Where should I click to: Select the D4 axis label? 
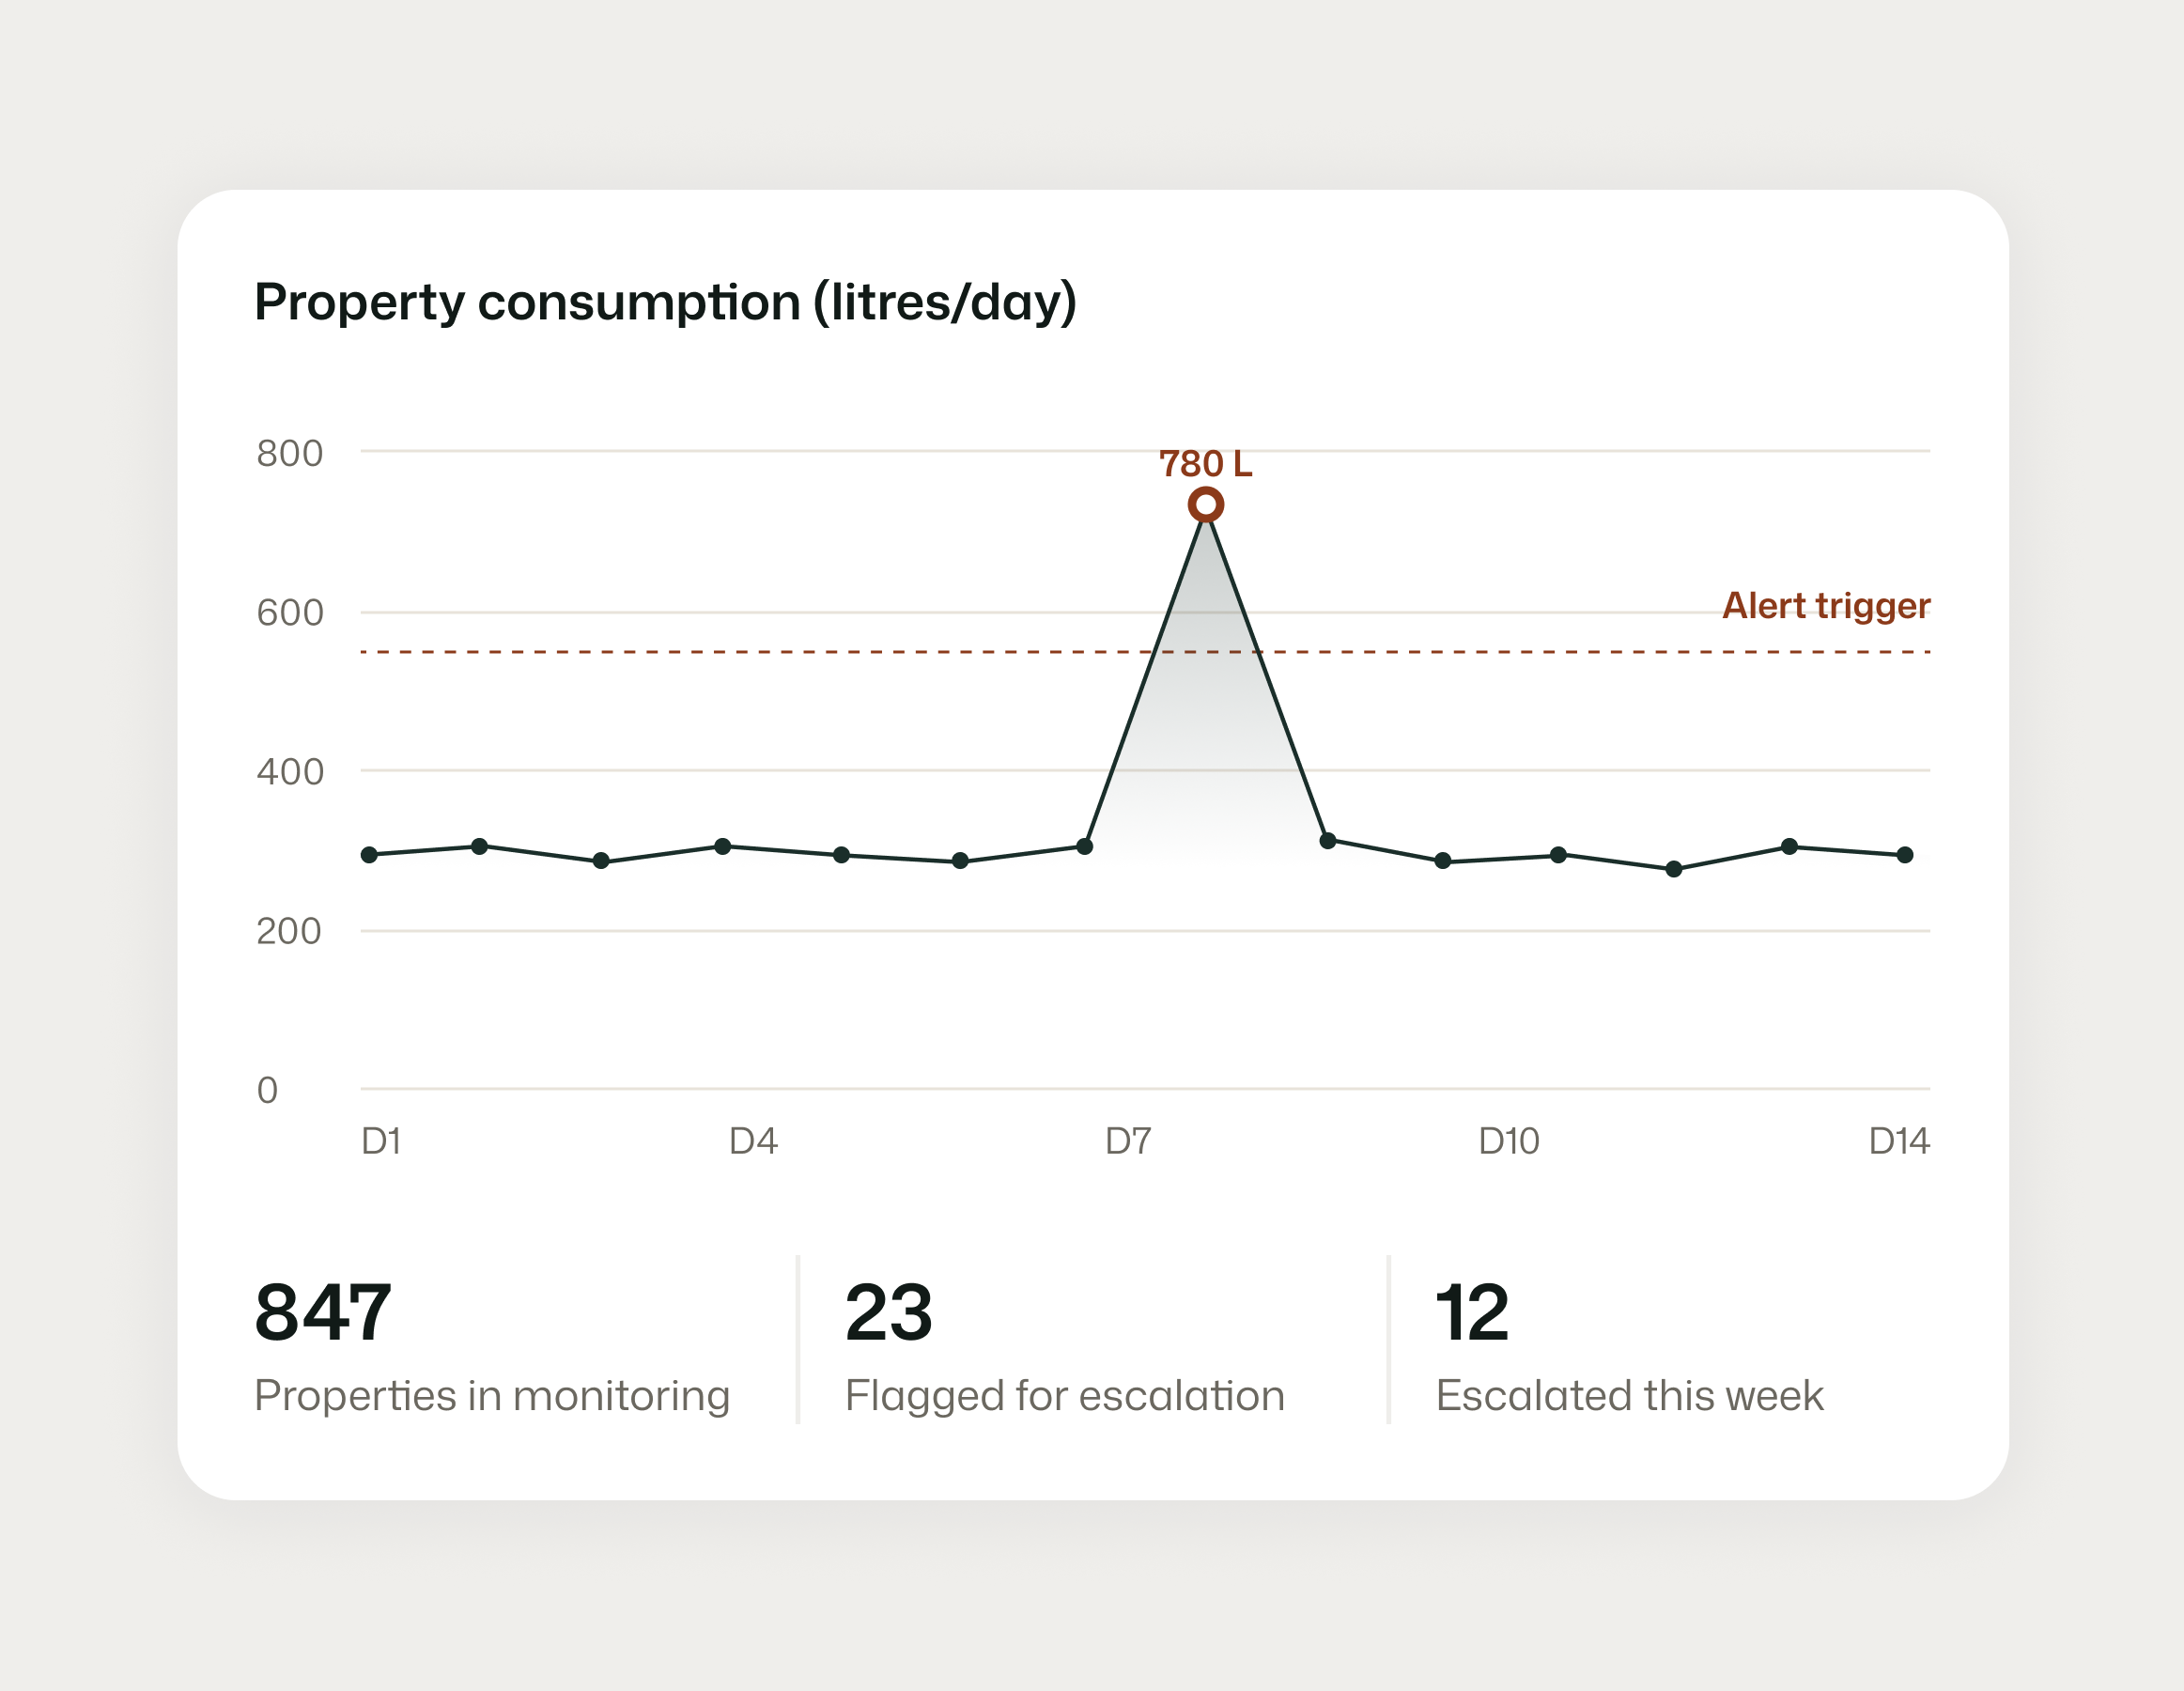(753, 1141)
